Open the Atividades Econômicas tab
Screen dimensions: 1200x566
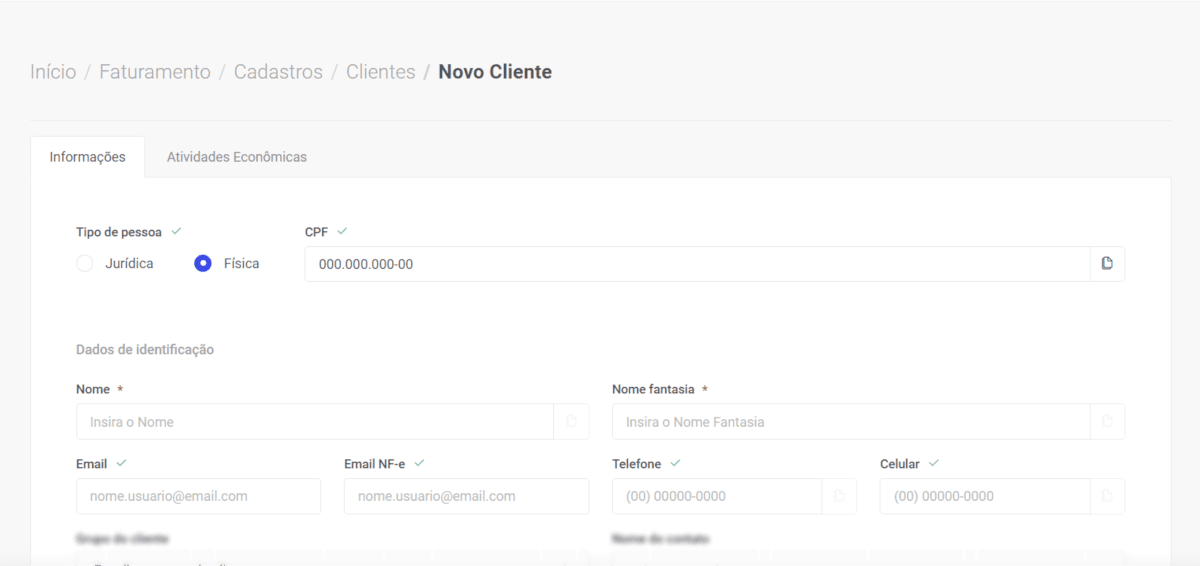(237, 157)
